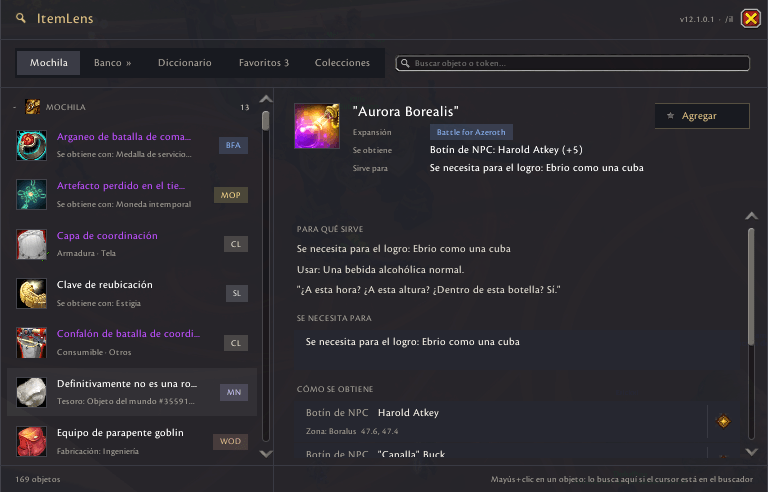Select Confalón de batalla icon
Viewport: 768px width, 492px height.
(31, 343)
